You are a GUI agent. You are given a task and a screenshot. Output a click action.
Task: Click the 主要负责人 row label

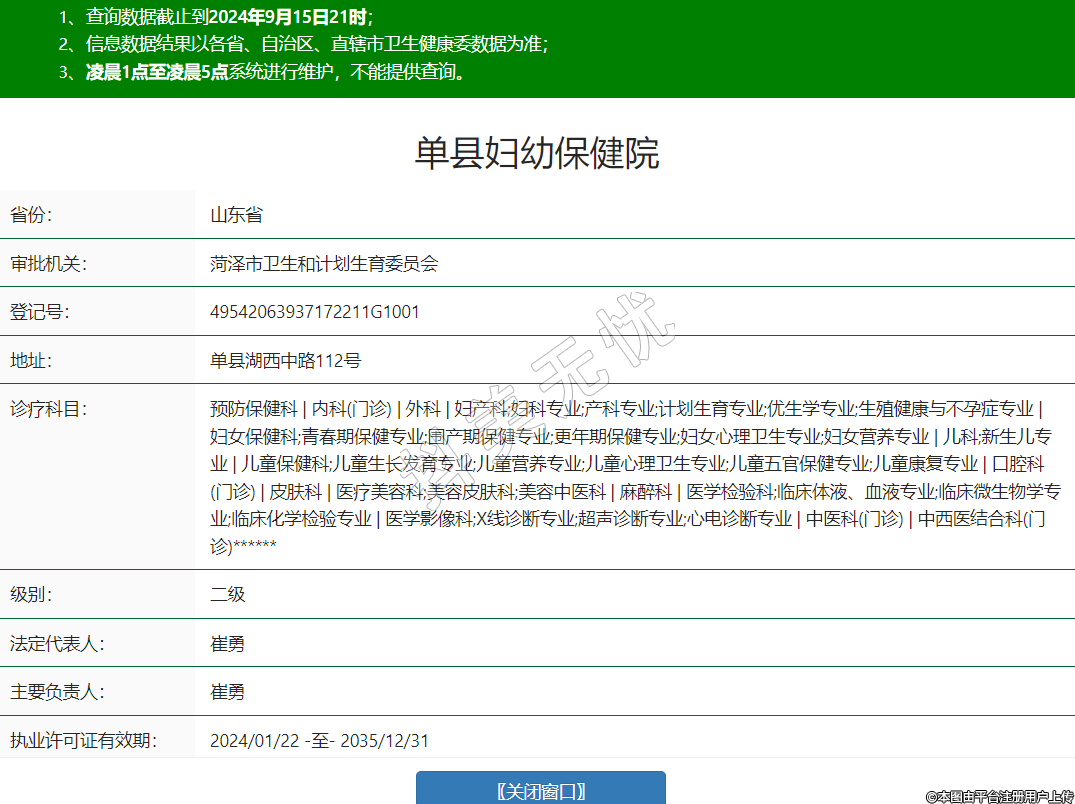pyautogui.click(x=57, y=692)
